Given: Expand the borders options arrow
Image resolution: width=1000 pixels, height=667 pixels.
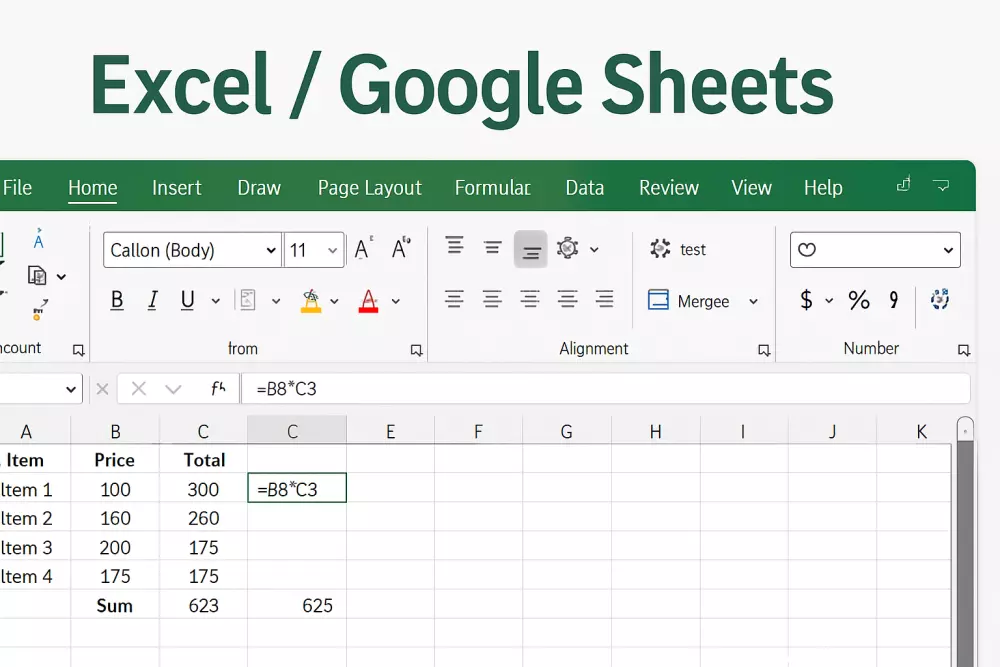Looking at the screenshot, I should tap(276, 301).
